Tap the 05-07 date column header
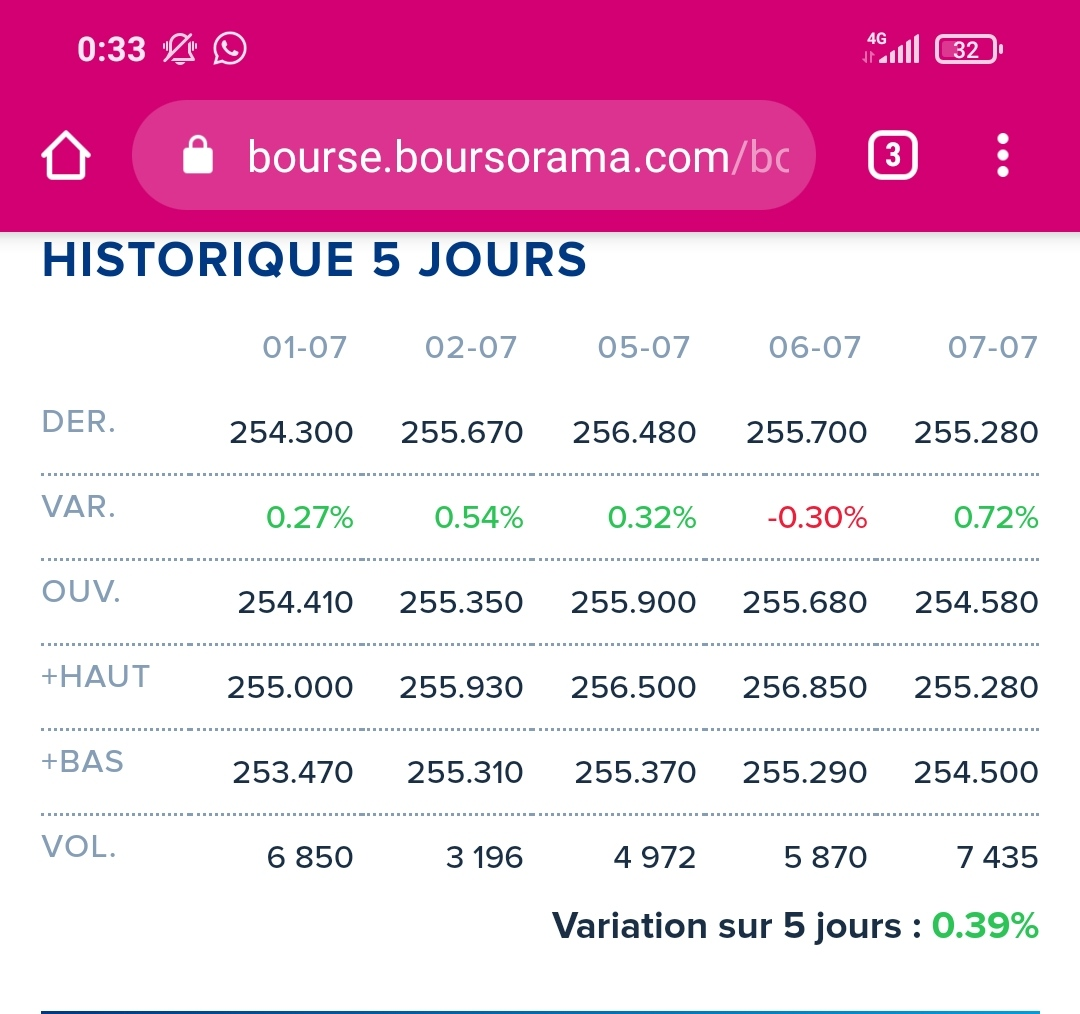Image resolution: width=1080 pixels, height=1014 pixels. [x=644, y=347]
